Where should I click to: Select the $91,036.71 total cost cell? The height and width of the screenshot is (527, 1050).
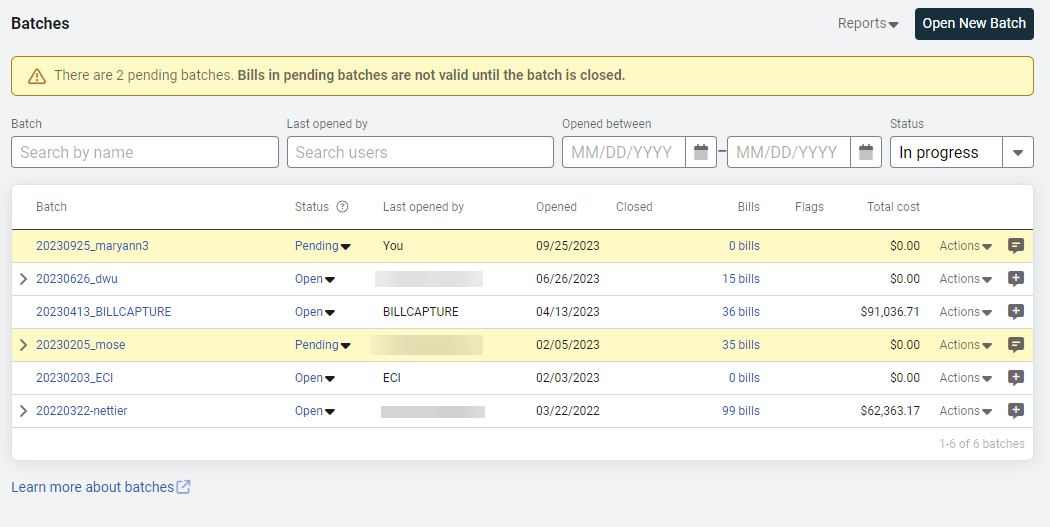tap(890, 311)
